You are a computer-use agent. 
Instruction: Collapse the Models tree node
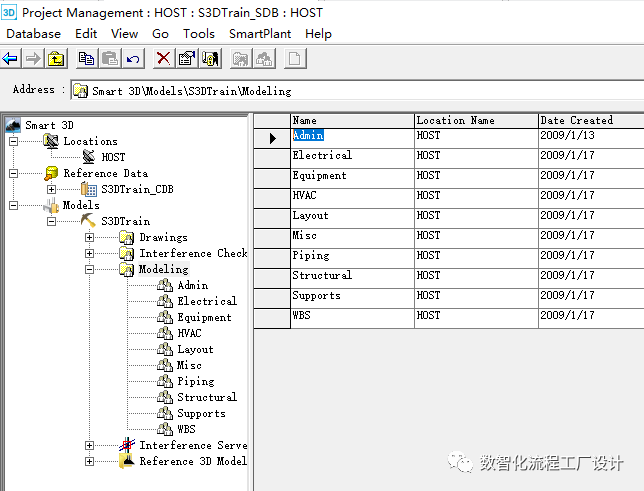coord(14,205)
